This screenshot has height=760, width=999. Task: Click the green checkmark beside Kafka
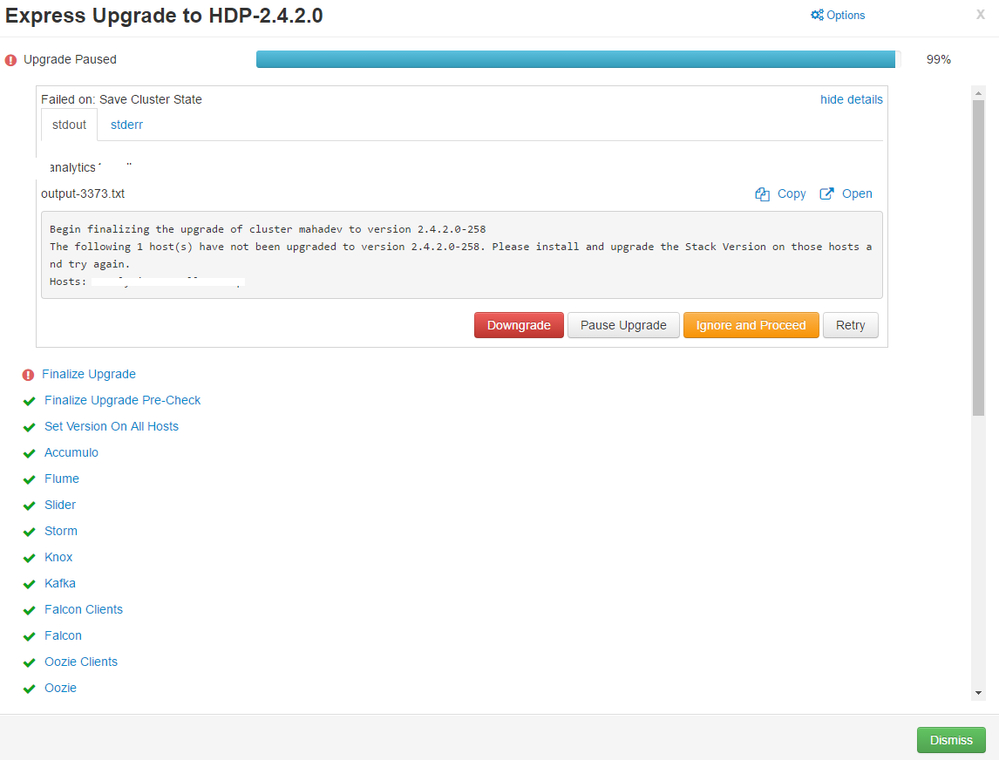28,583
